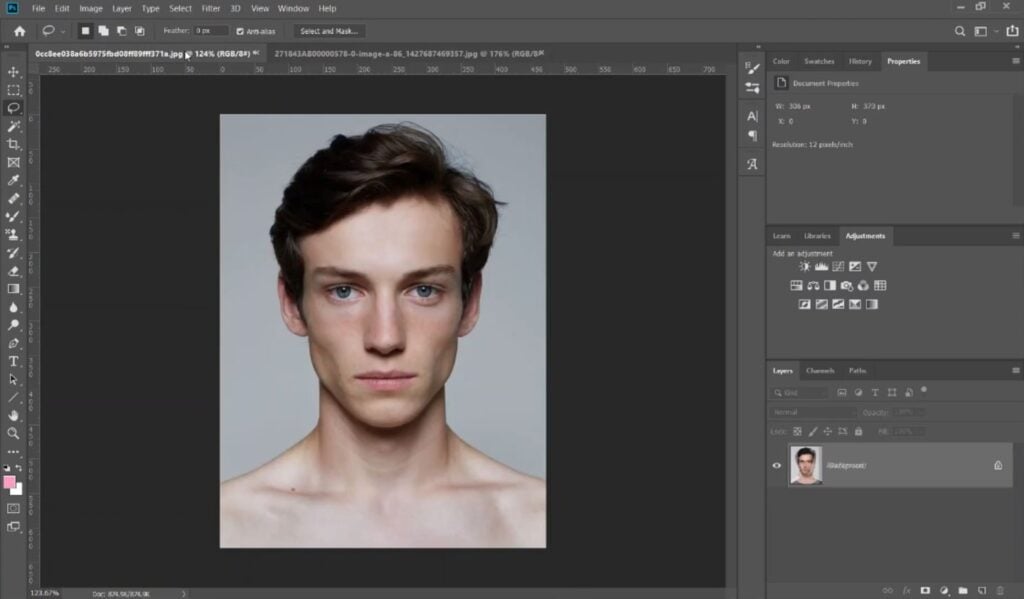This screenshot has height=599, width=1024.
Task: Add an Exposure adjustment
Action: click(x=855, y=267)
